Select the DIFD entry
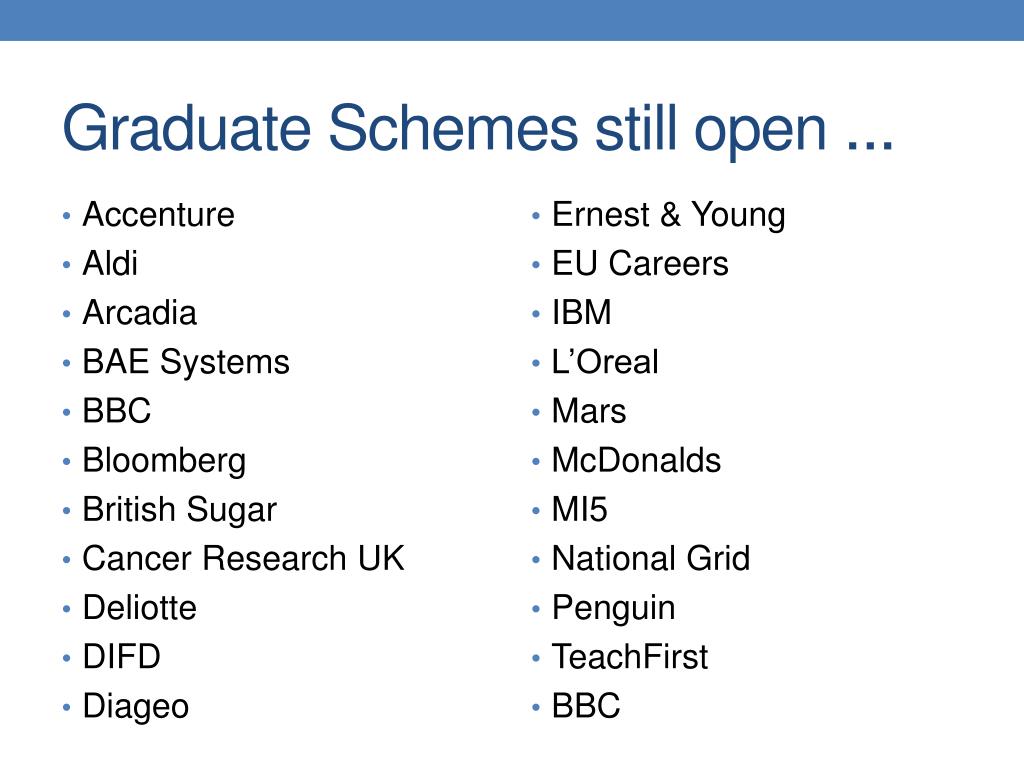Image resolution: width=1024 pixels, height=768 pixels. click(x=121, y=656)
